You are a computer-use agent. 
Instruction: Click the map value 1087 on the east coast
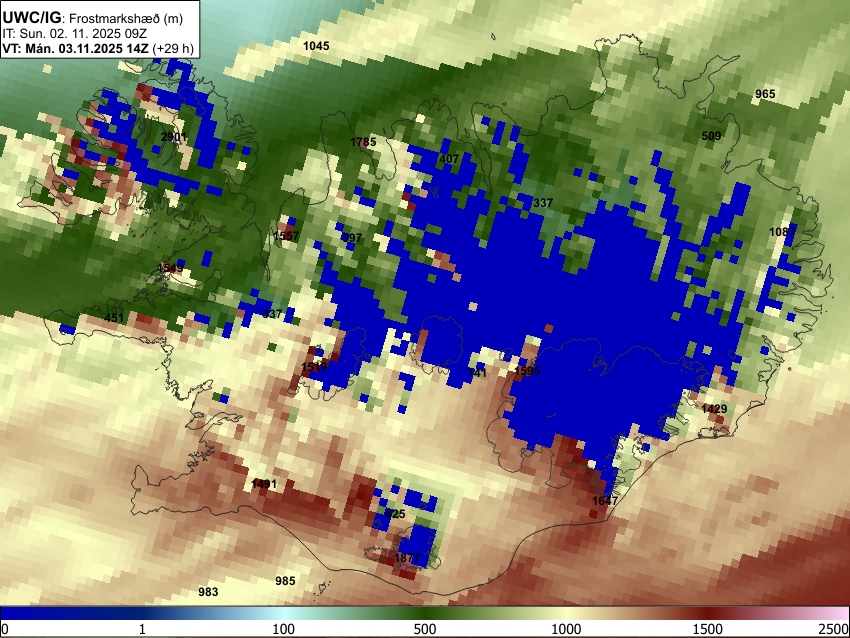coord(782,232)
